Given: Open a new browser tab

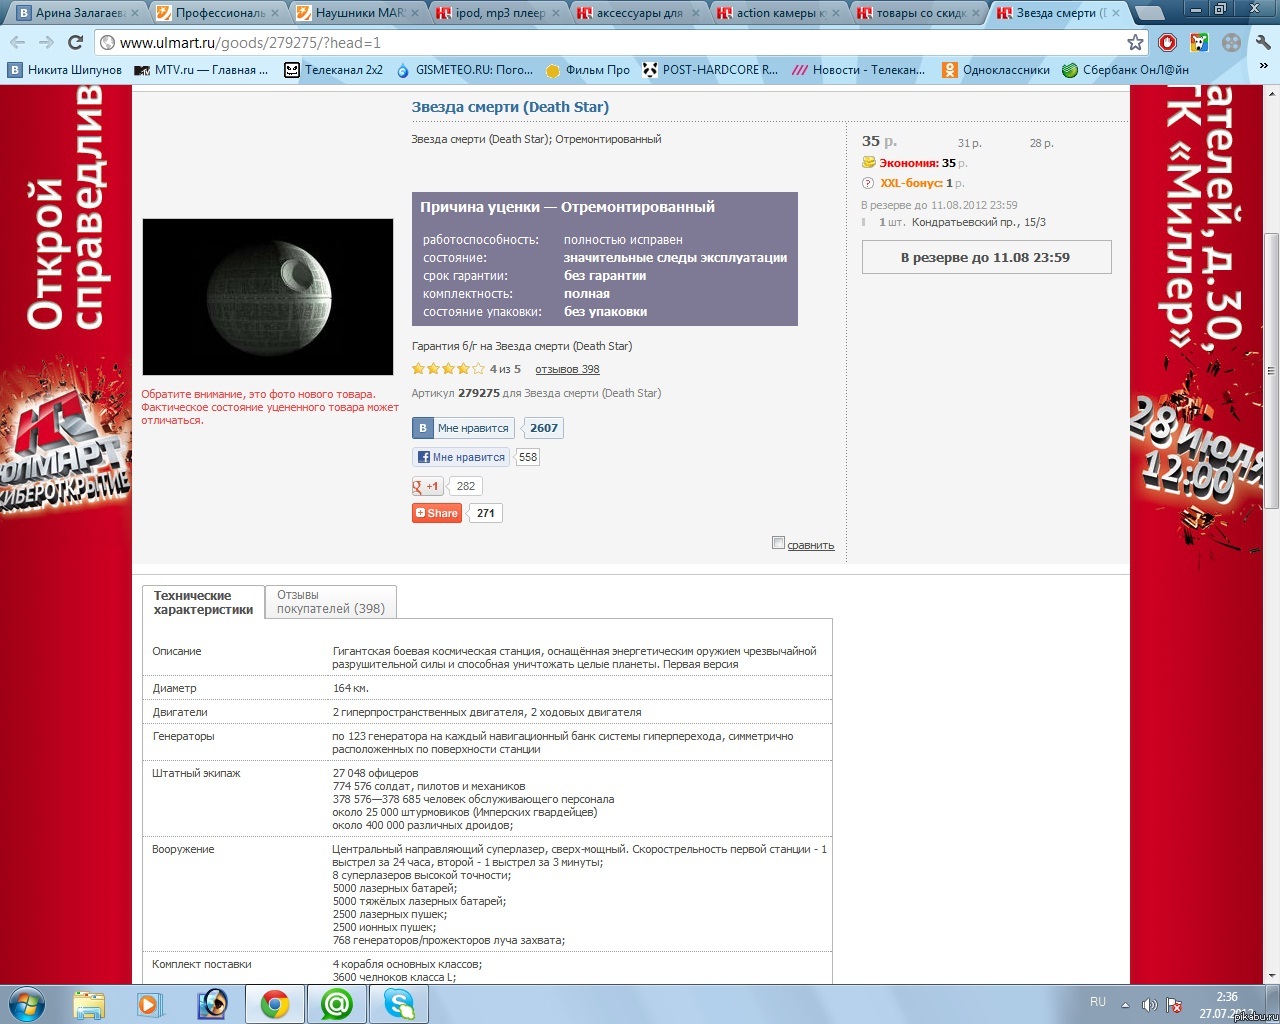Looking at the screenshot, I should 1150,13.
